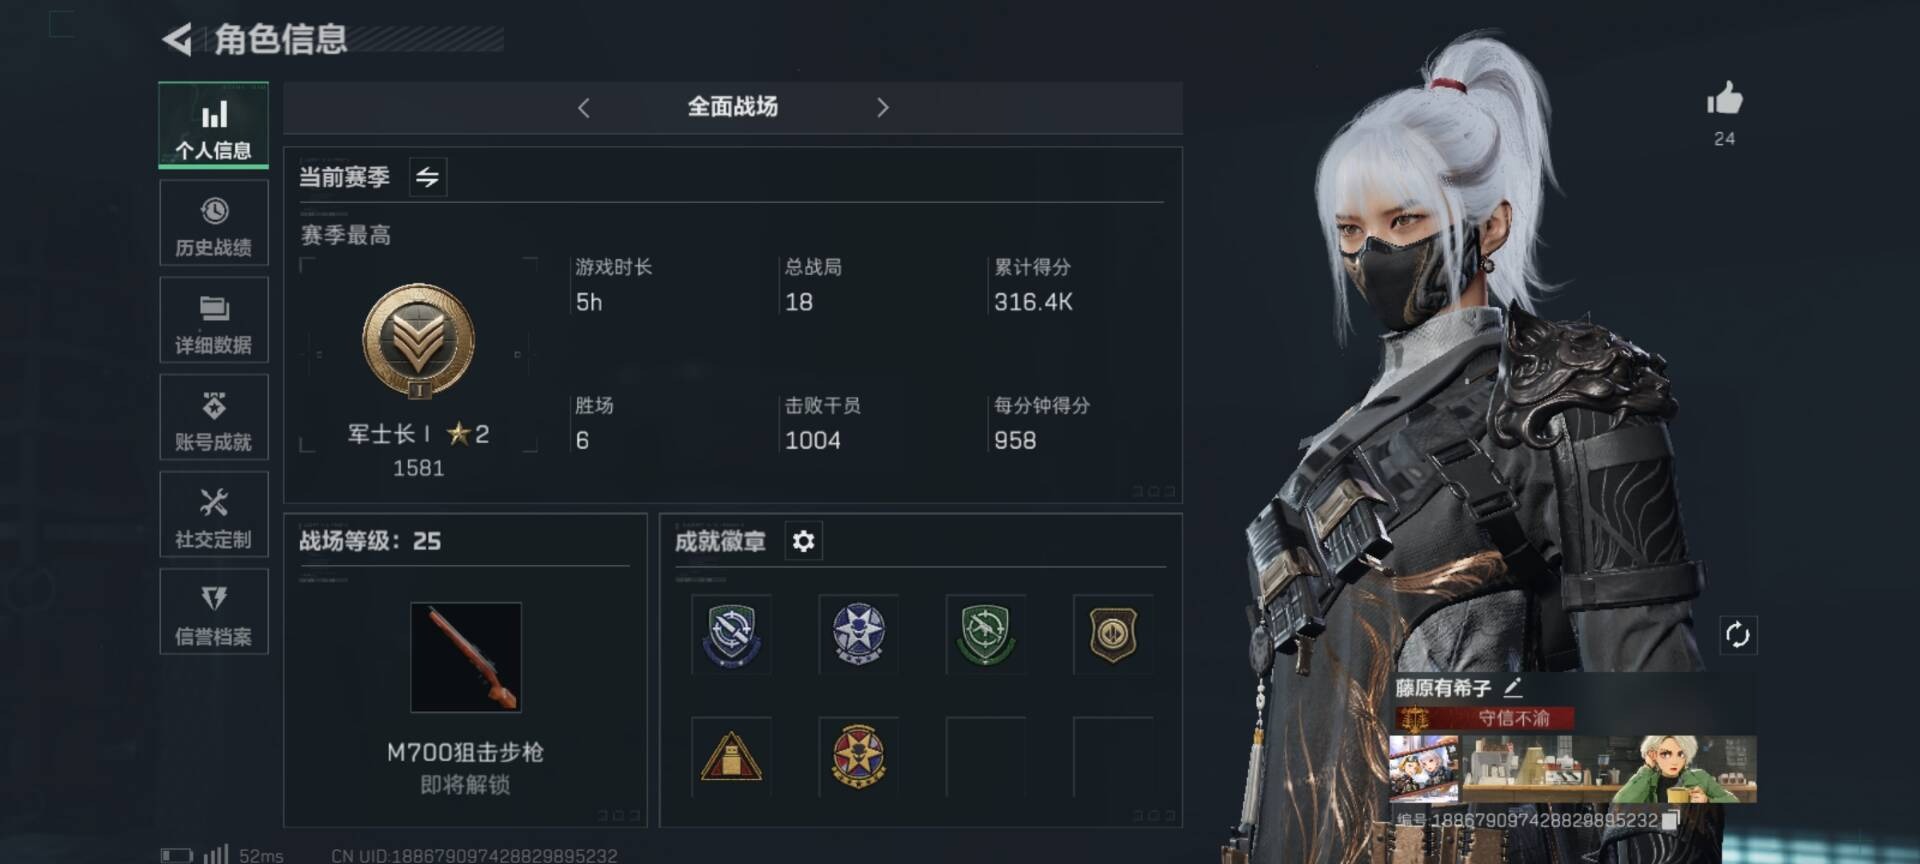Click the green shield achievement badge
The height and width of the screenshot is (864, 1920).
tap(985, 635)
